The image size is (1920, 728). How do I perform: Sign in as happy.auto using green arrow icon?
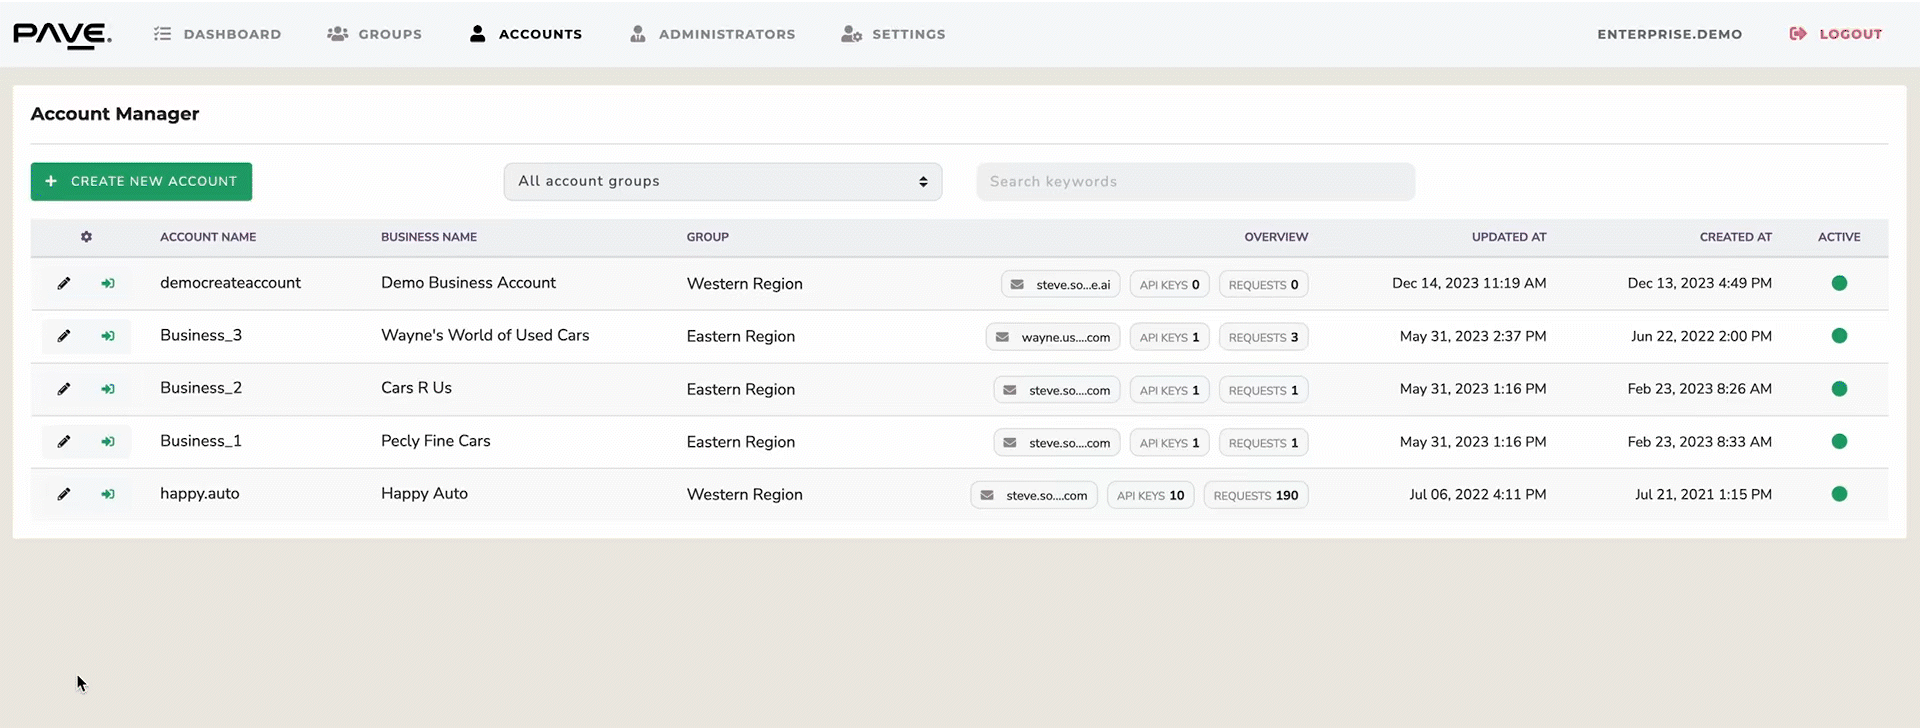point(108,494)
